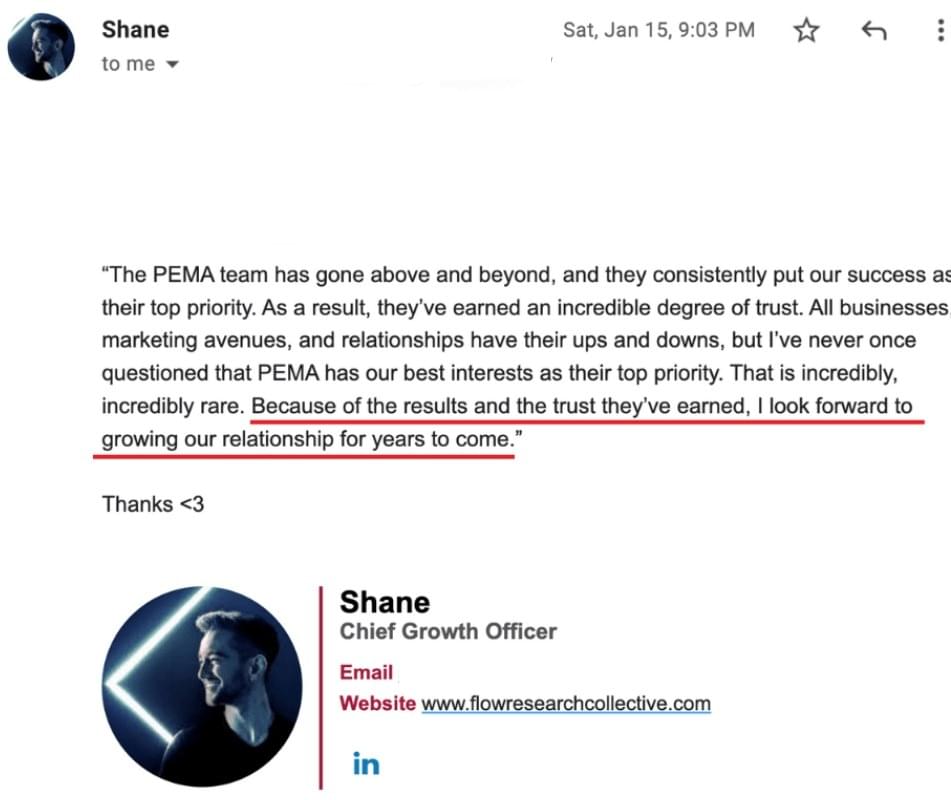951x800 pixels.
Task: Click the underlined 'Because of the results' sentence
Action: tap(582, 406)
